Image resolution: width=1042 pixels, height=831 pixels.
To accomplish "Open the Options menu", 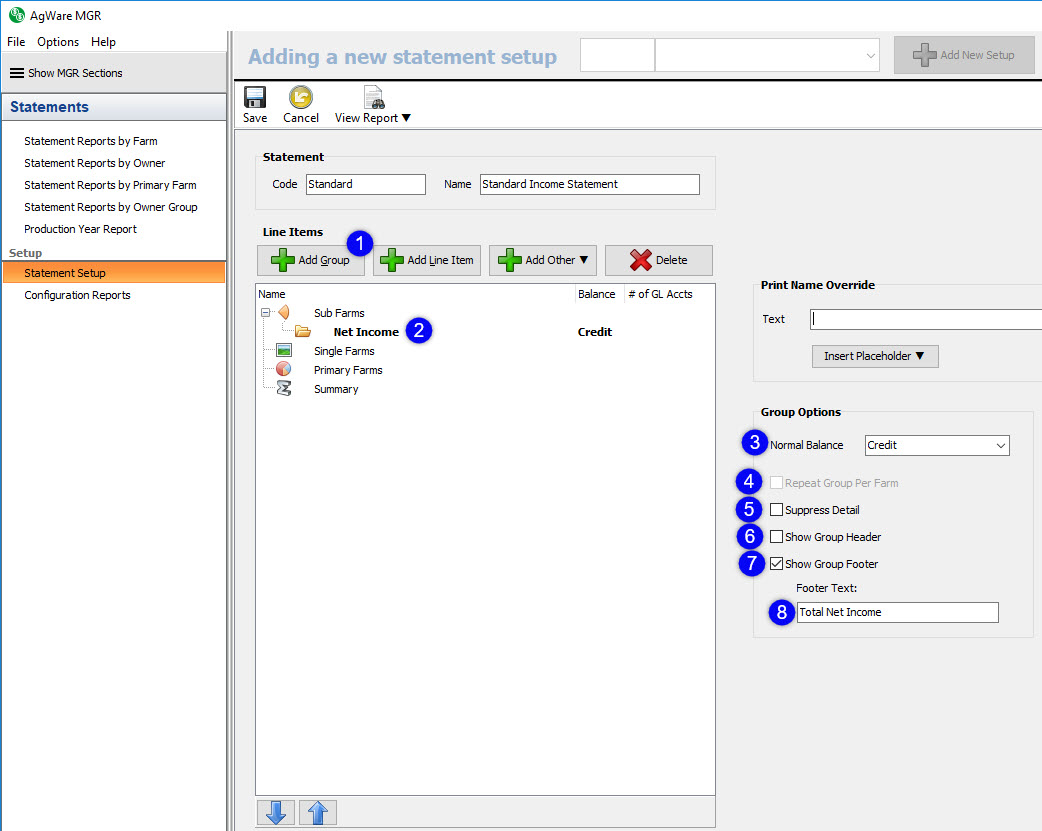I will [58, 42].
